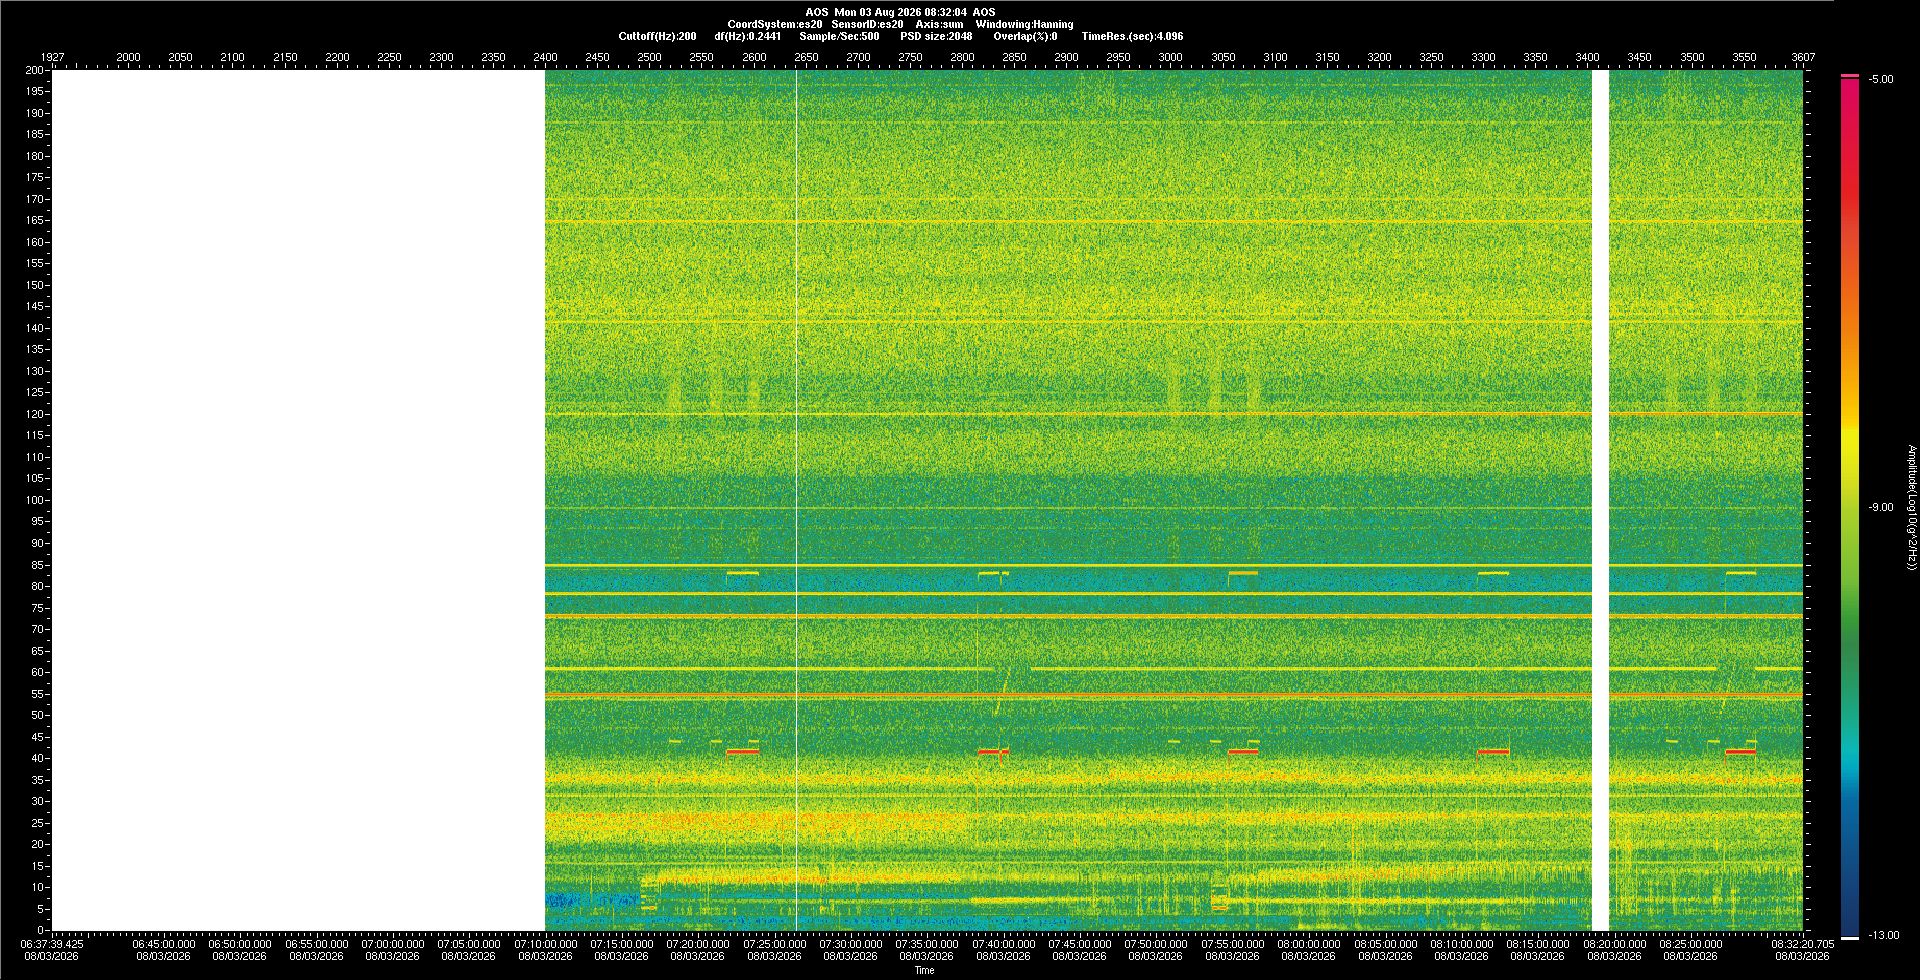Select the 'df(Hz):0.2441' parameter text
This screenshot has height=980, width=1920.
[x=747, y=36]
